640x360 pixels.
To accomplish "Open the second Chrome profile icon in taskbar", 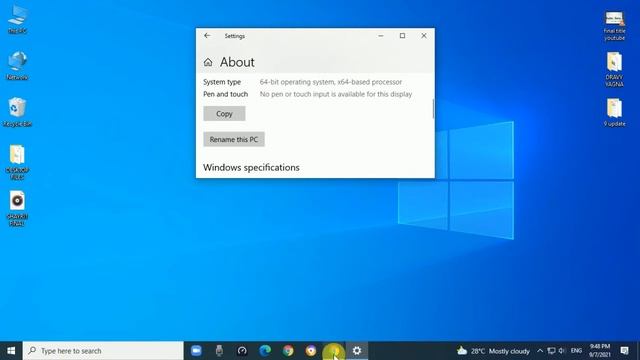I will [x=311, y=351].
